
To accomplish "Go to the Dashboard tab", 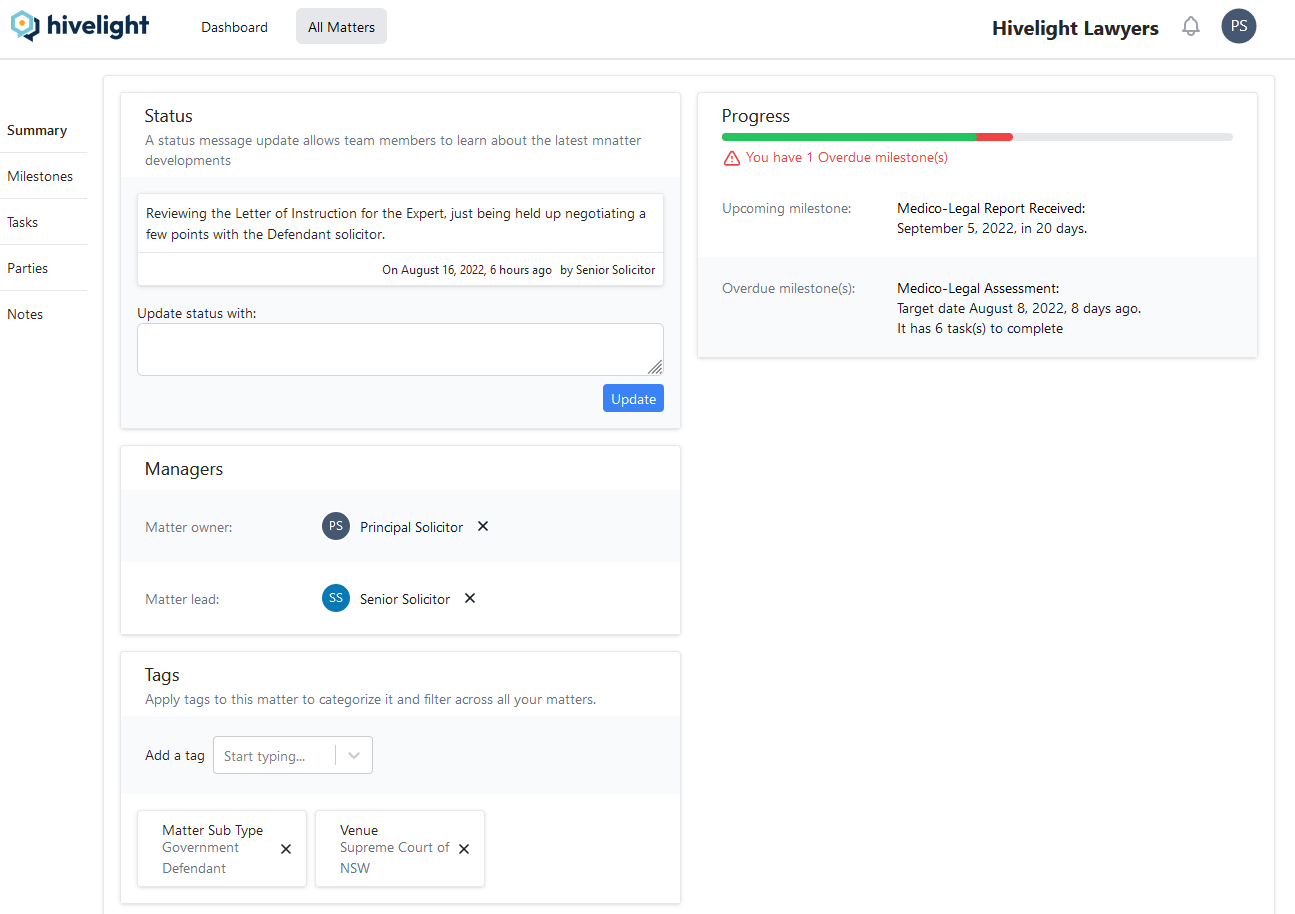I will pos(234,27).
